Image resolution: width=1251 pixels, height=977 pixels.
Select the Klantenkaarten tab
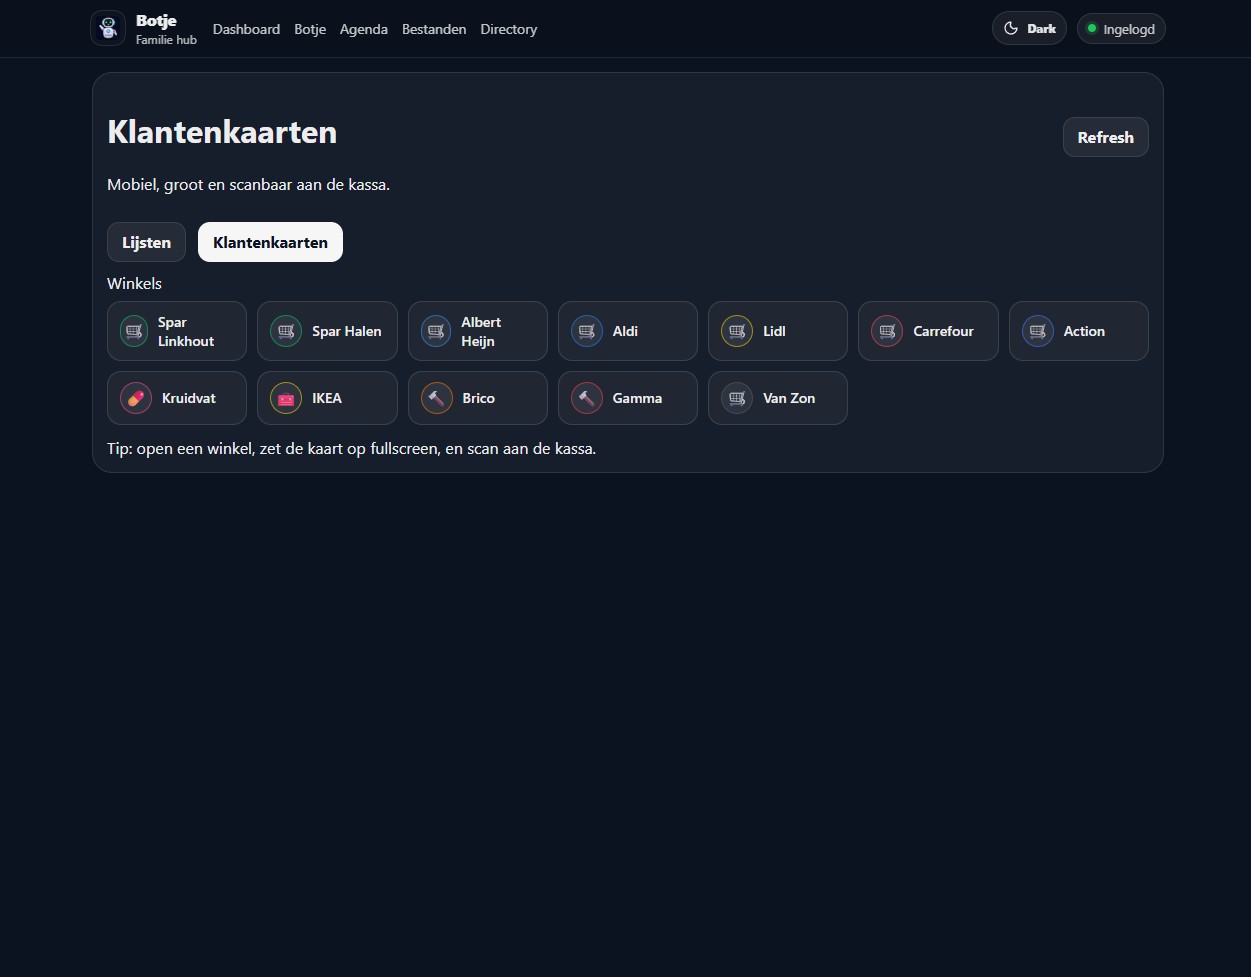pos(270,242)
